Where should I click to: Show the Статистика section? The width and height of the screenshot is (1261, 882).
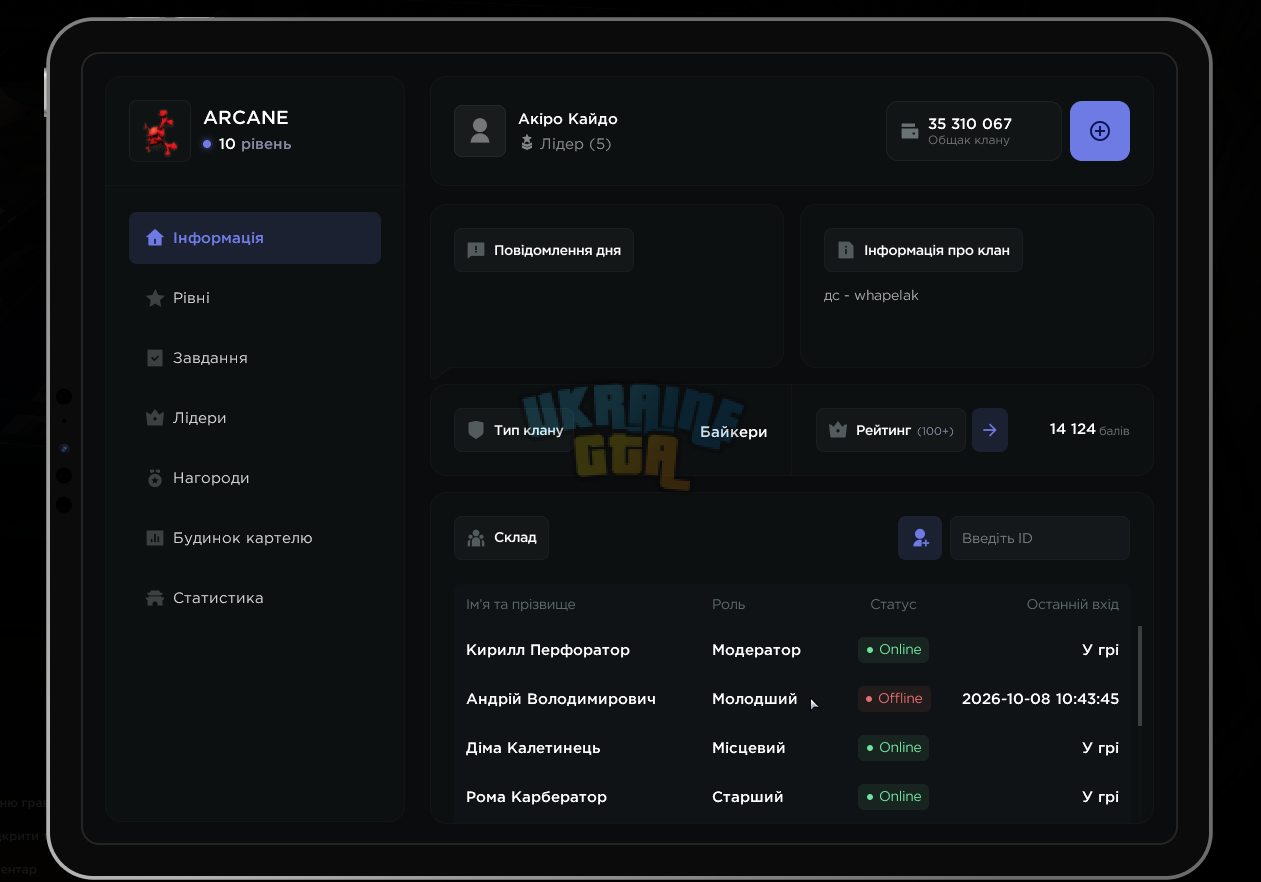[x=255, y=598]
